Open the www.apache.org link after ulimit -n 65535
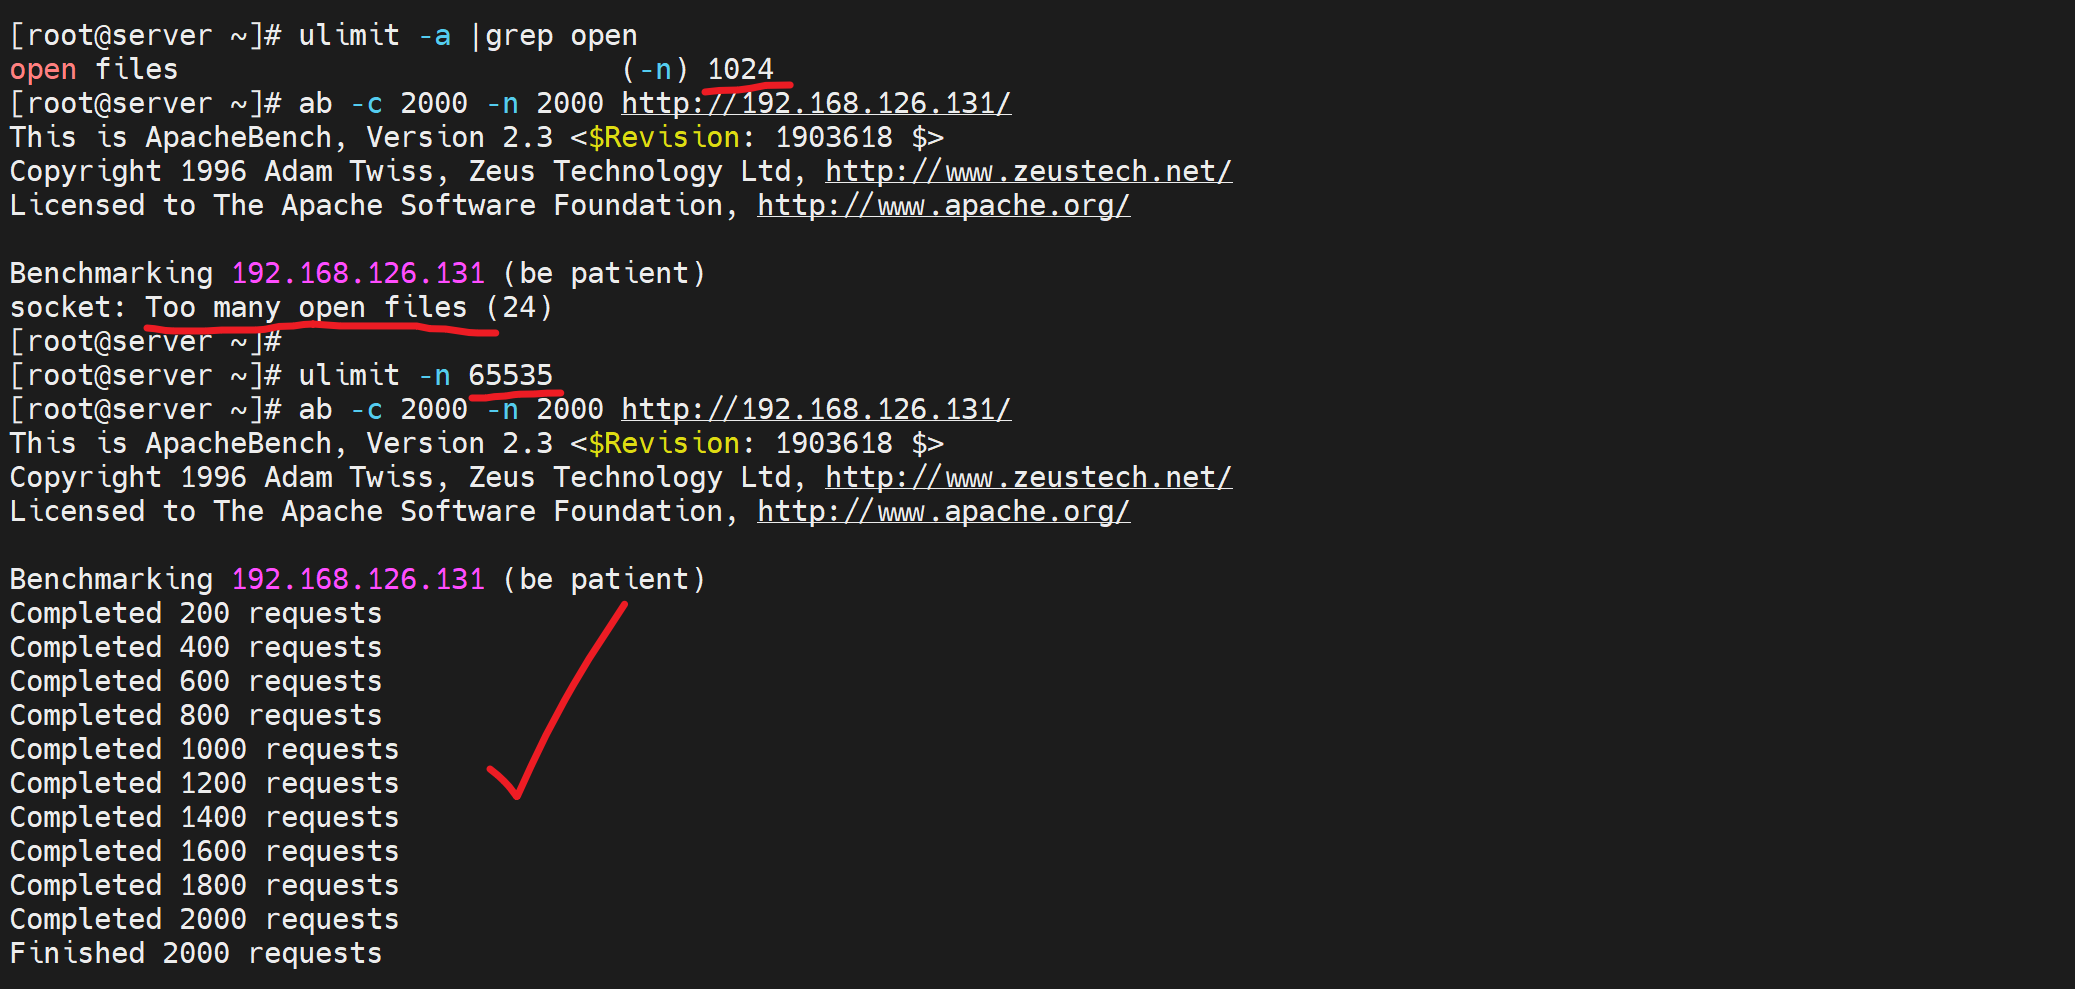This screenshot has height=989, width=2075. 943,511
